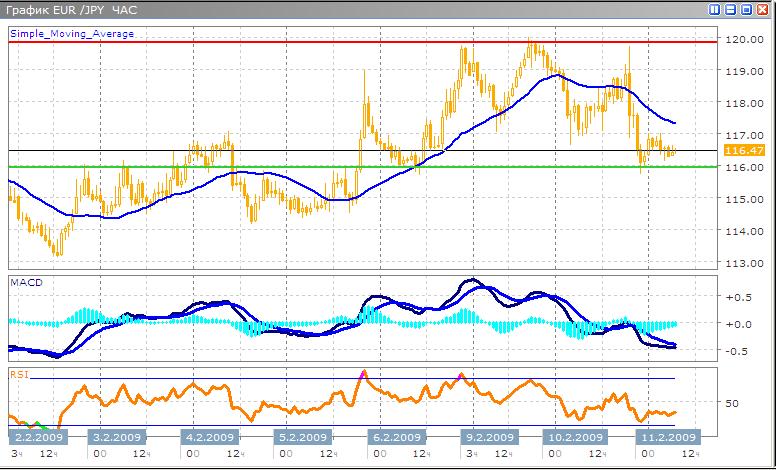776x470 pixels.
Task: Select the 6.2.2009 date marker
Action: [393, 437]
